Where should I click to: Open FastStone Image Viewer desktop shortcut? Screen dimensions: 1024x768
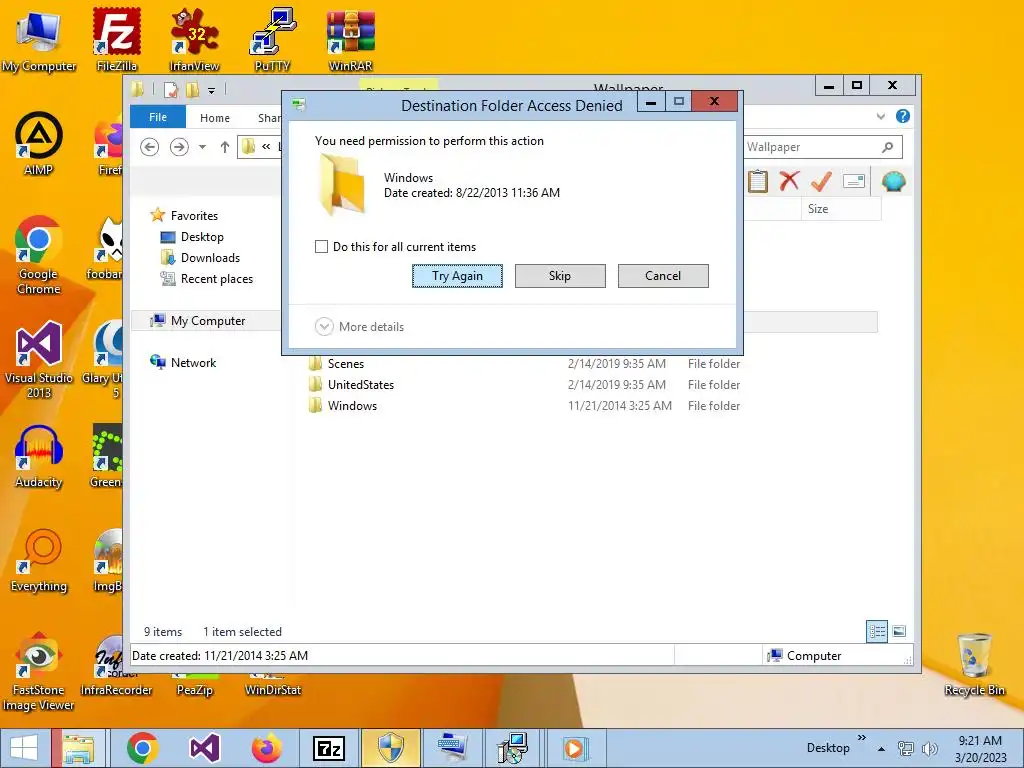[39, 671]
